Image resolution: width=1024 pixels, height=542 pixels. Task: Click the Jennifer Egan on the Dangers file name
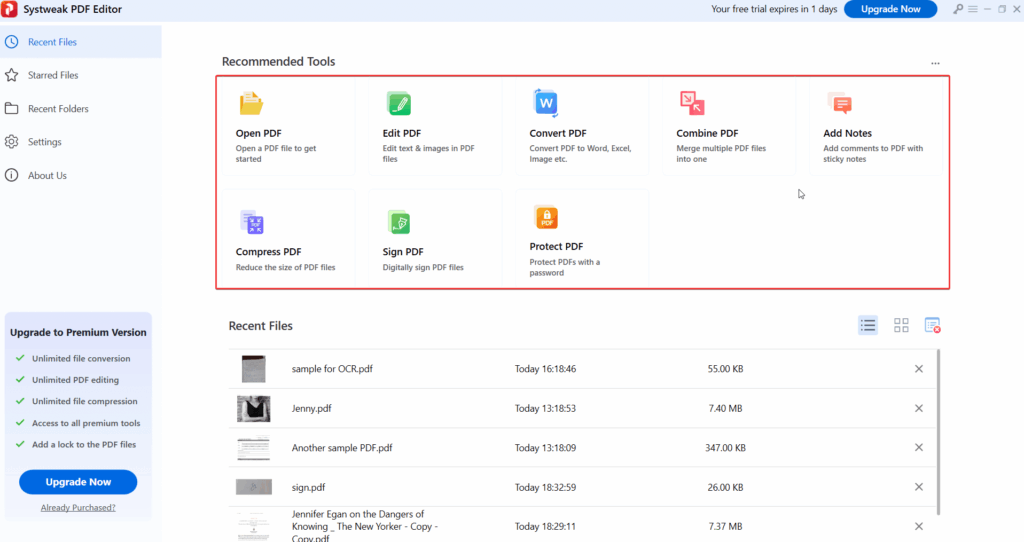click(x=364, y=526)
